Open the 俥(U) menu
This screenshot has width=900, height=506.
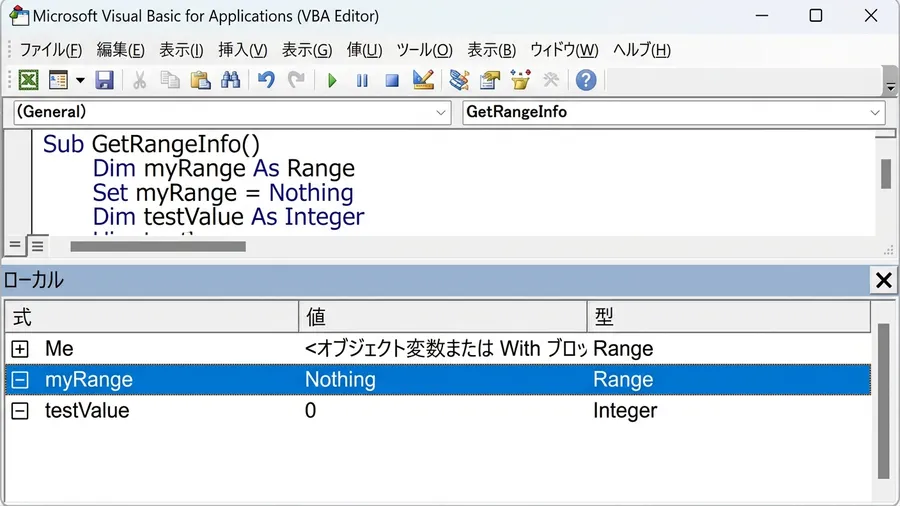[364, 50]
